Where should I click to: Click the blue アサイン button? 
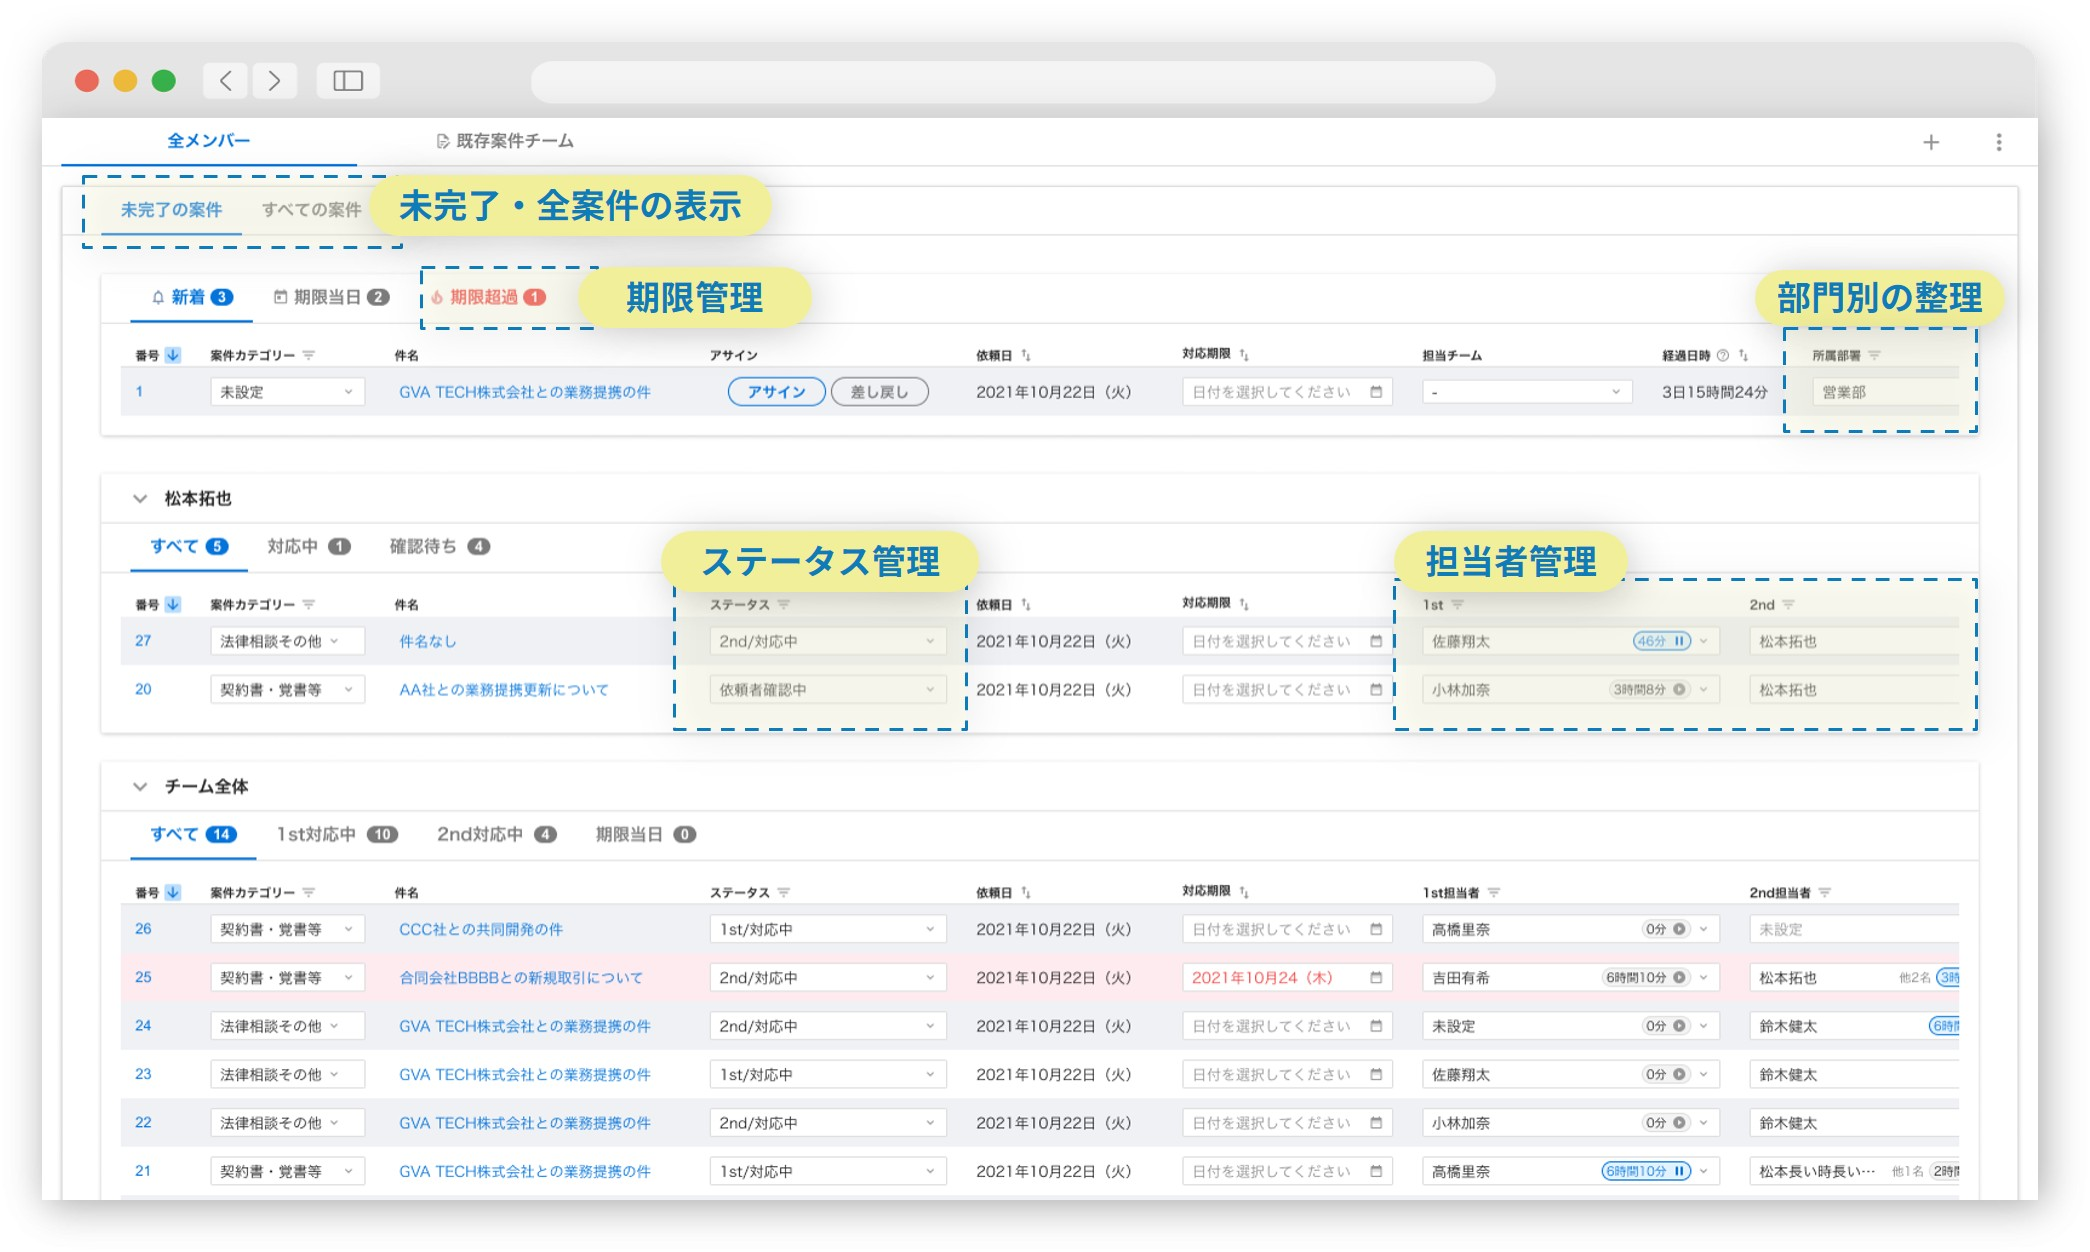coord(776,392)
